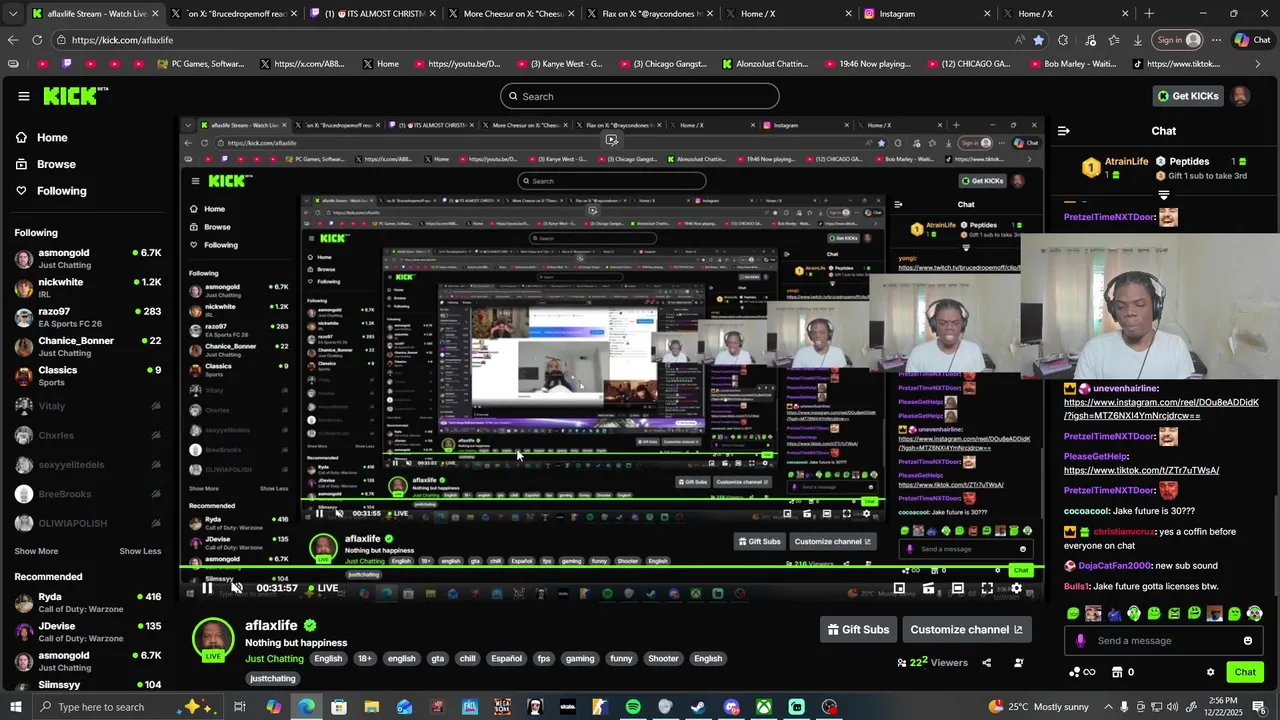Go to Home in Kick sidebar
This screenshot has height=720, width=1280.
point(52,138)
